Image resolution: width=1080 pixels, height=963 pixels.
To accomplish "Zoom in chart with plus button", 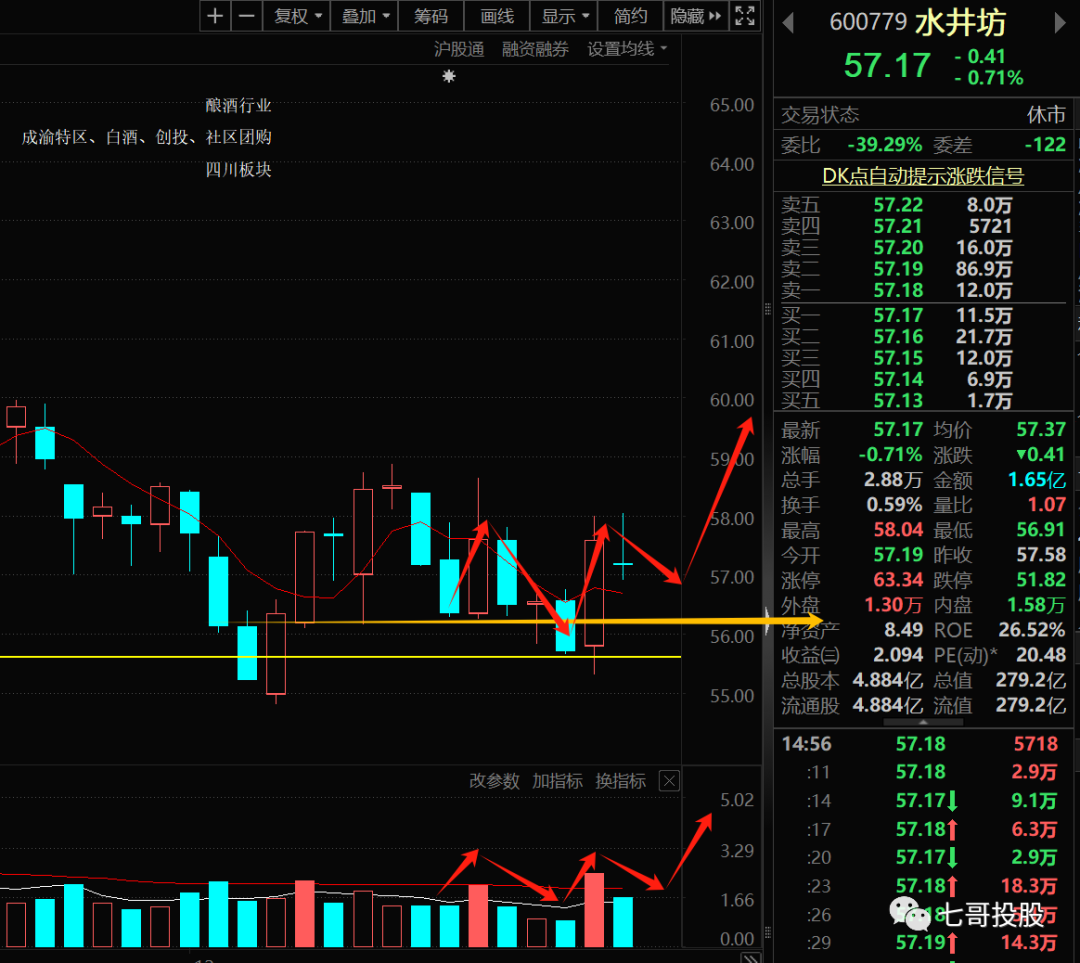I will click(215, 15).
